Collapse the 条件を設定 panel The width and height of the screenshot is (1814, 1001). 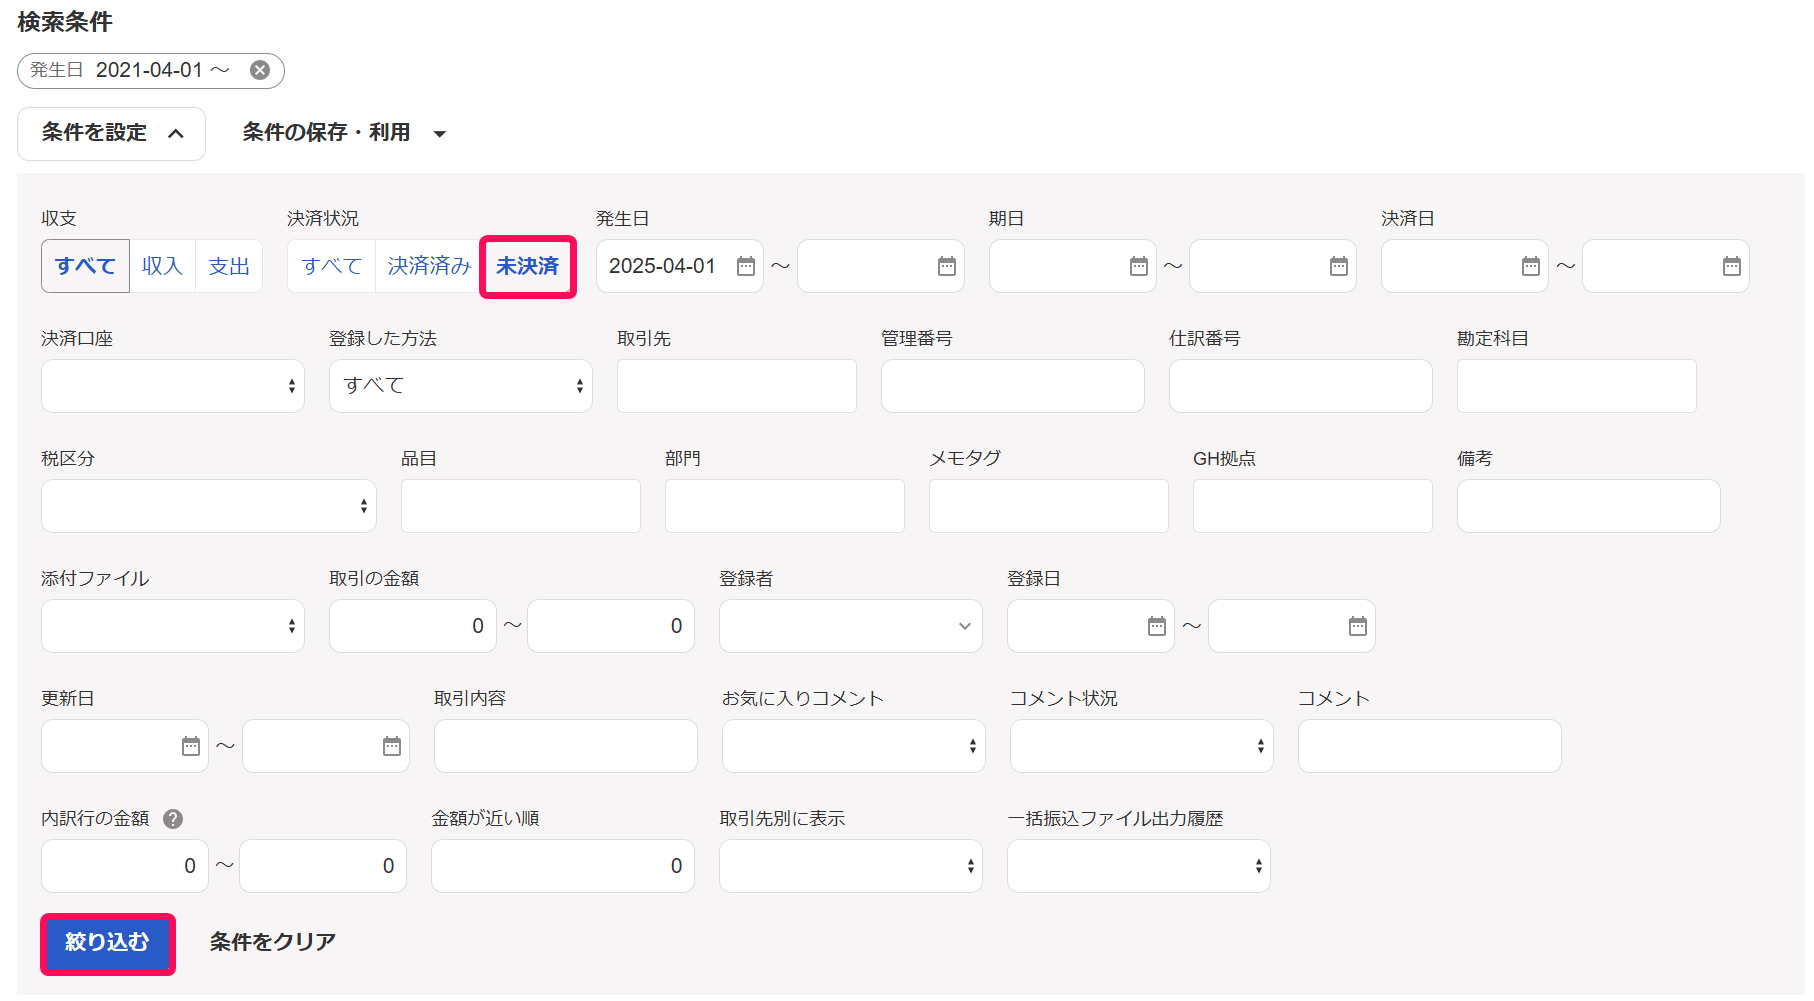(111, 133)
